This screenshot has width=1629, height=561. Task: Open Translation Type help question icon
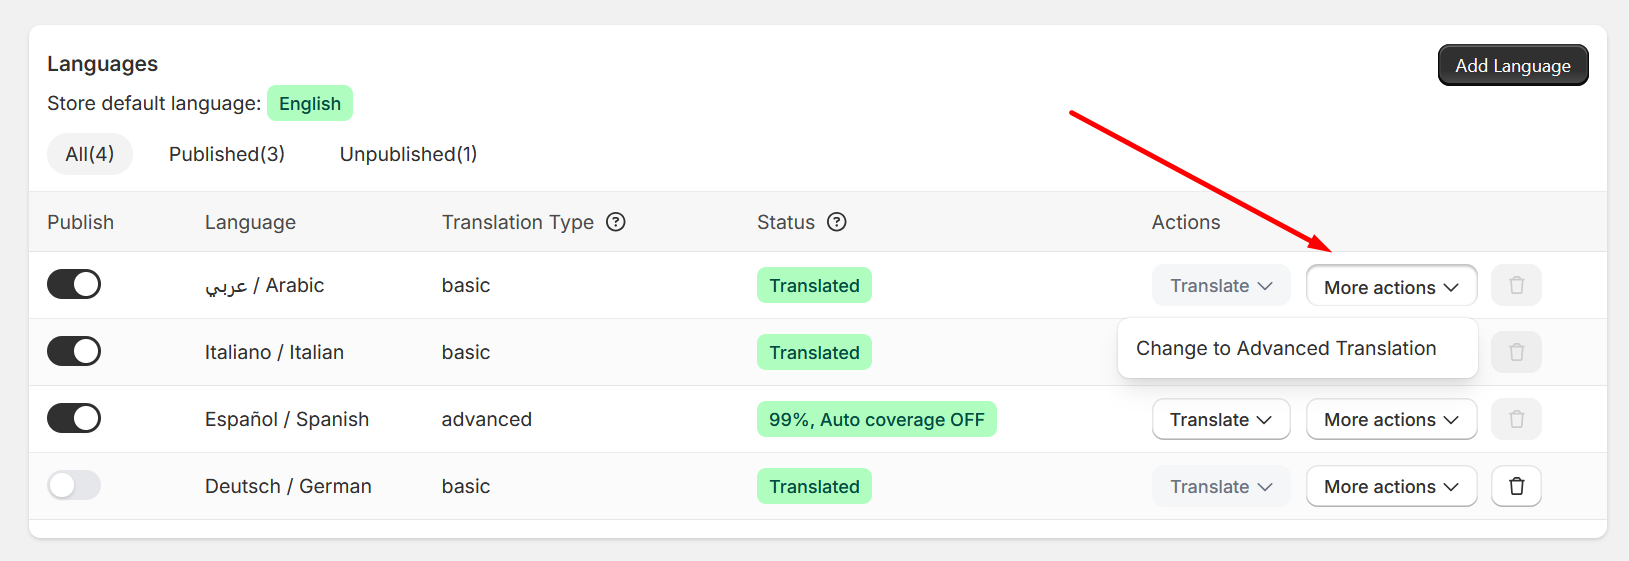pyautogui.click(x=616, y=222)
